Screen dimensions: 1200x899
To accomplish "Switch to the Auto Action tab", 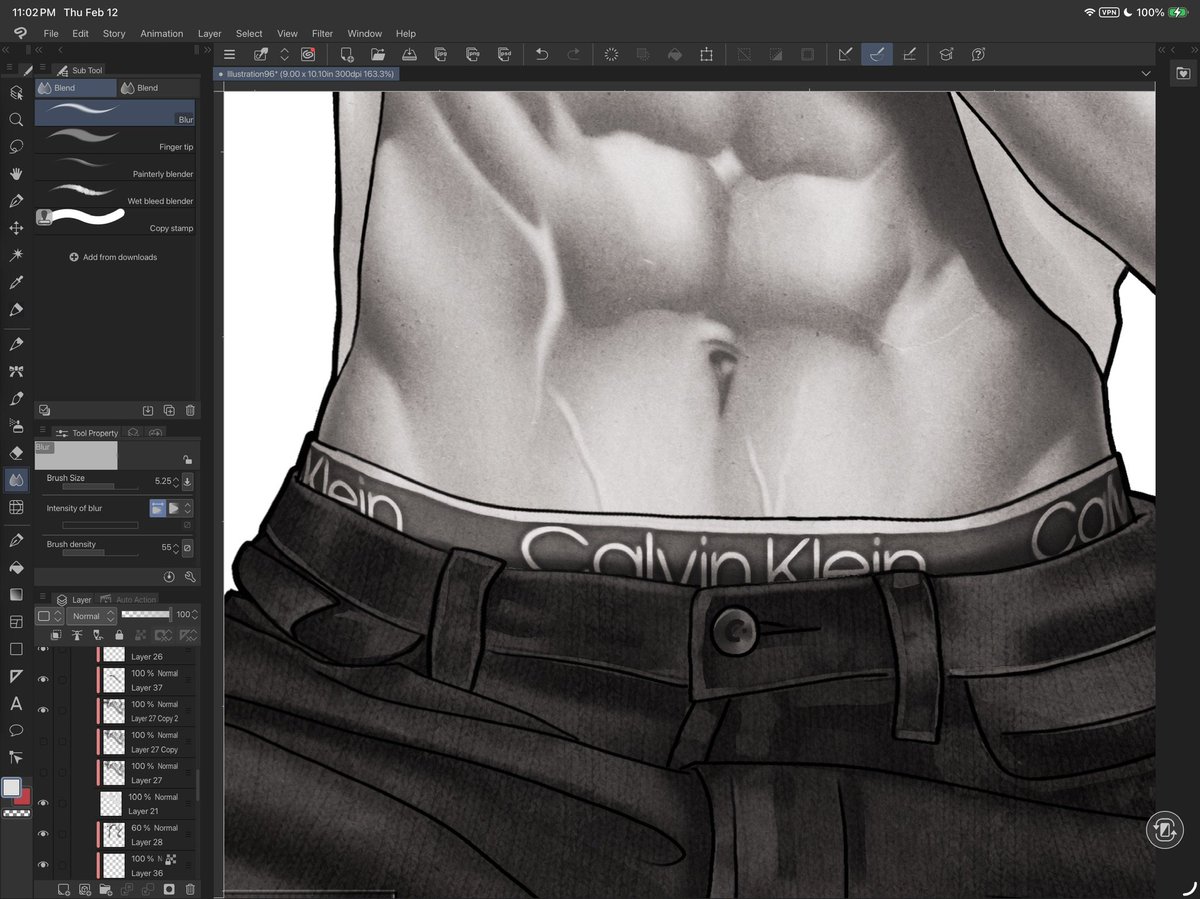I will (129, 599).
